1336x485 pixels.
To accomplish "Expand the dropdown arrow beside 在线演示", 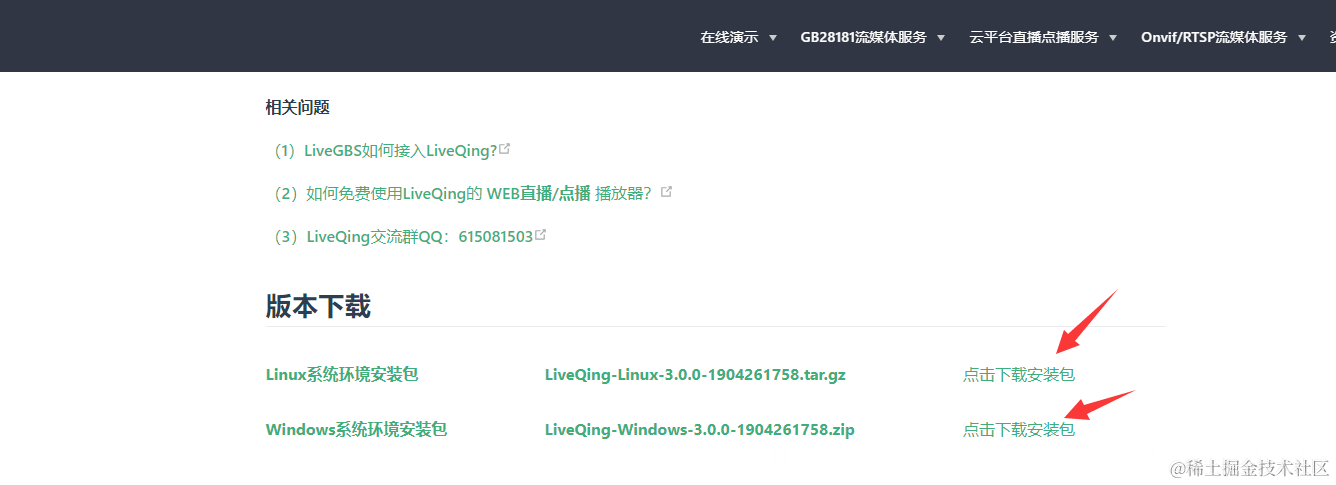I will [x=772, y=38].
